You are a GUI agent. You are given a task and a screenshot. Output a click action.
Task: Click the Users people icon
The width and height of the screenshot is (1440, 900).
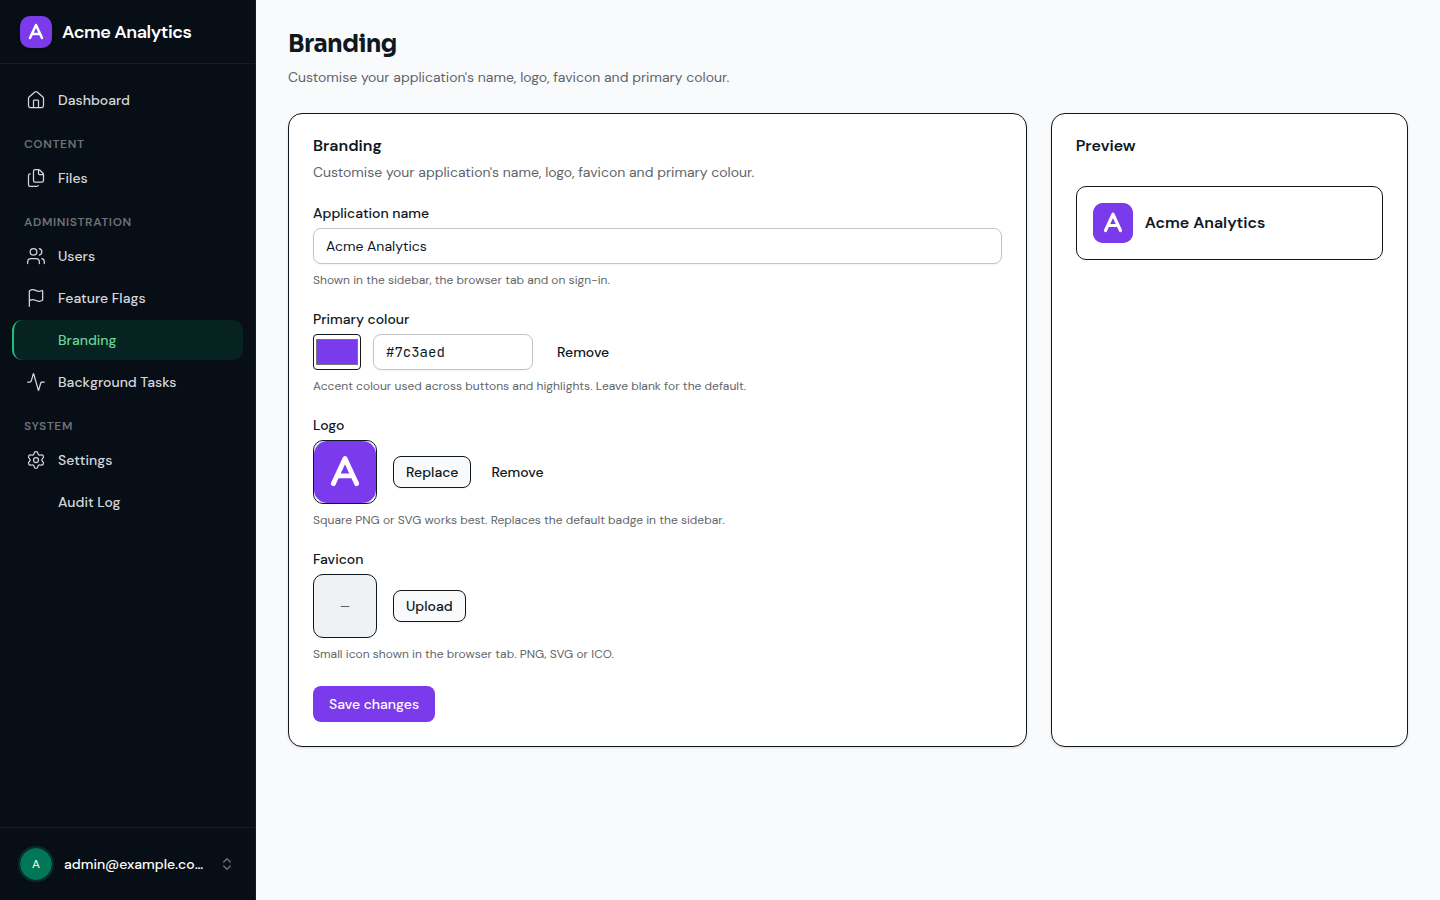coord(36,256)
